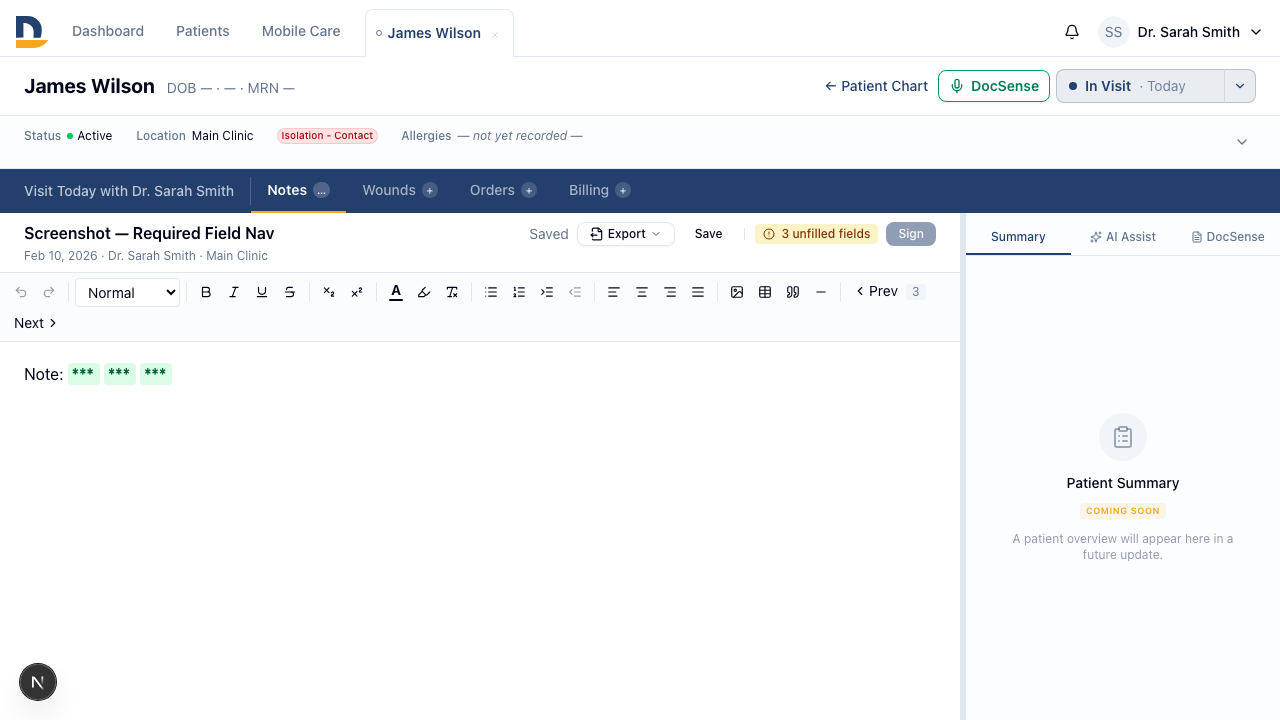Insert a numbered list

pos(519,292)
